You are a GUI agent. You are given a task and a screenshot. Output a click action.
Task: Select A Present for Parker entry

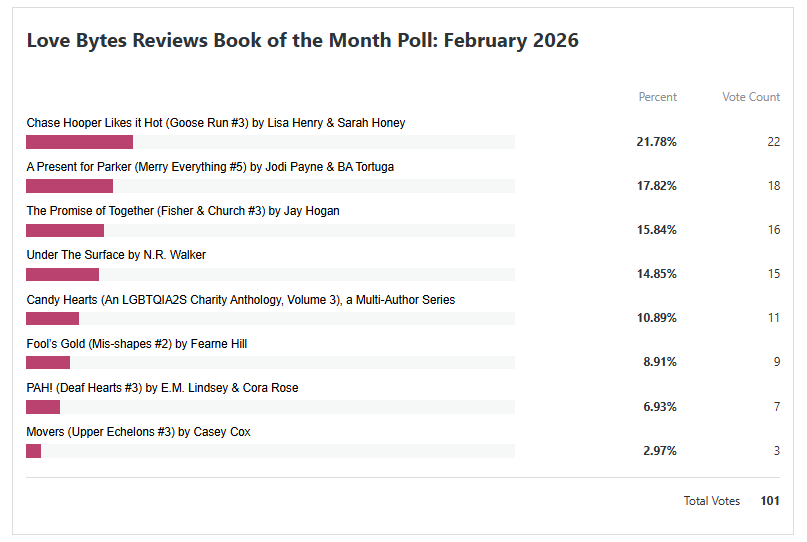210,167
